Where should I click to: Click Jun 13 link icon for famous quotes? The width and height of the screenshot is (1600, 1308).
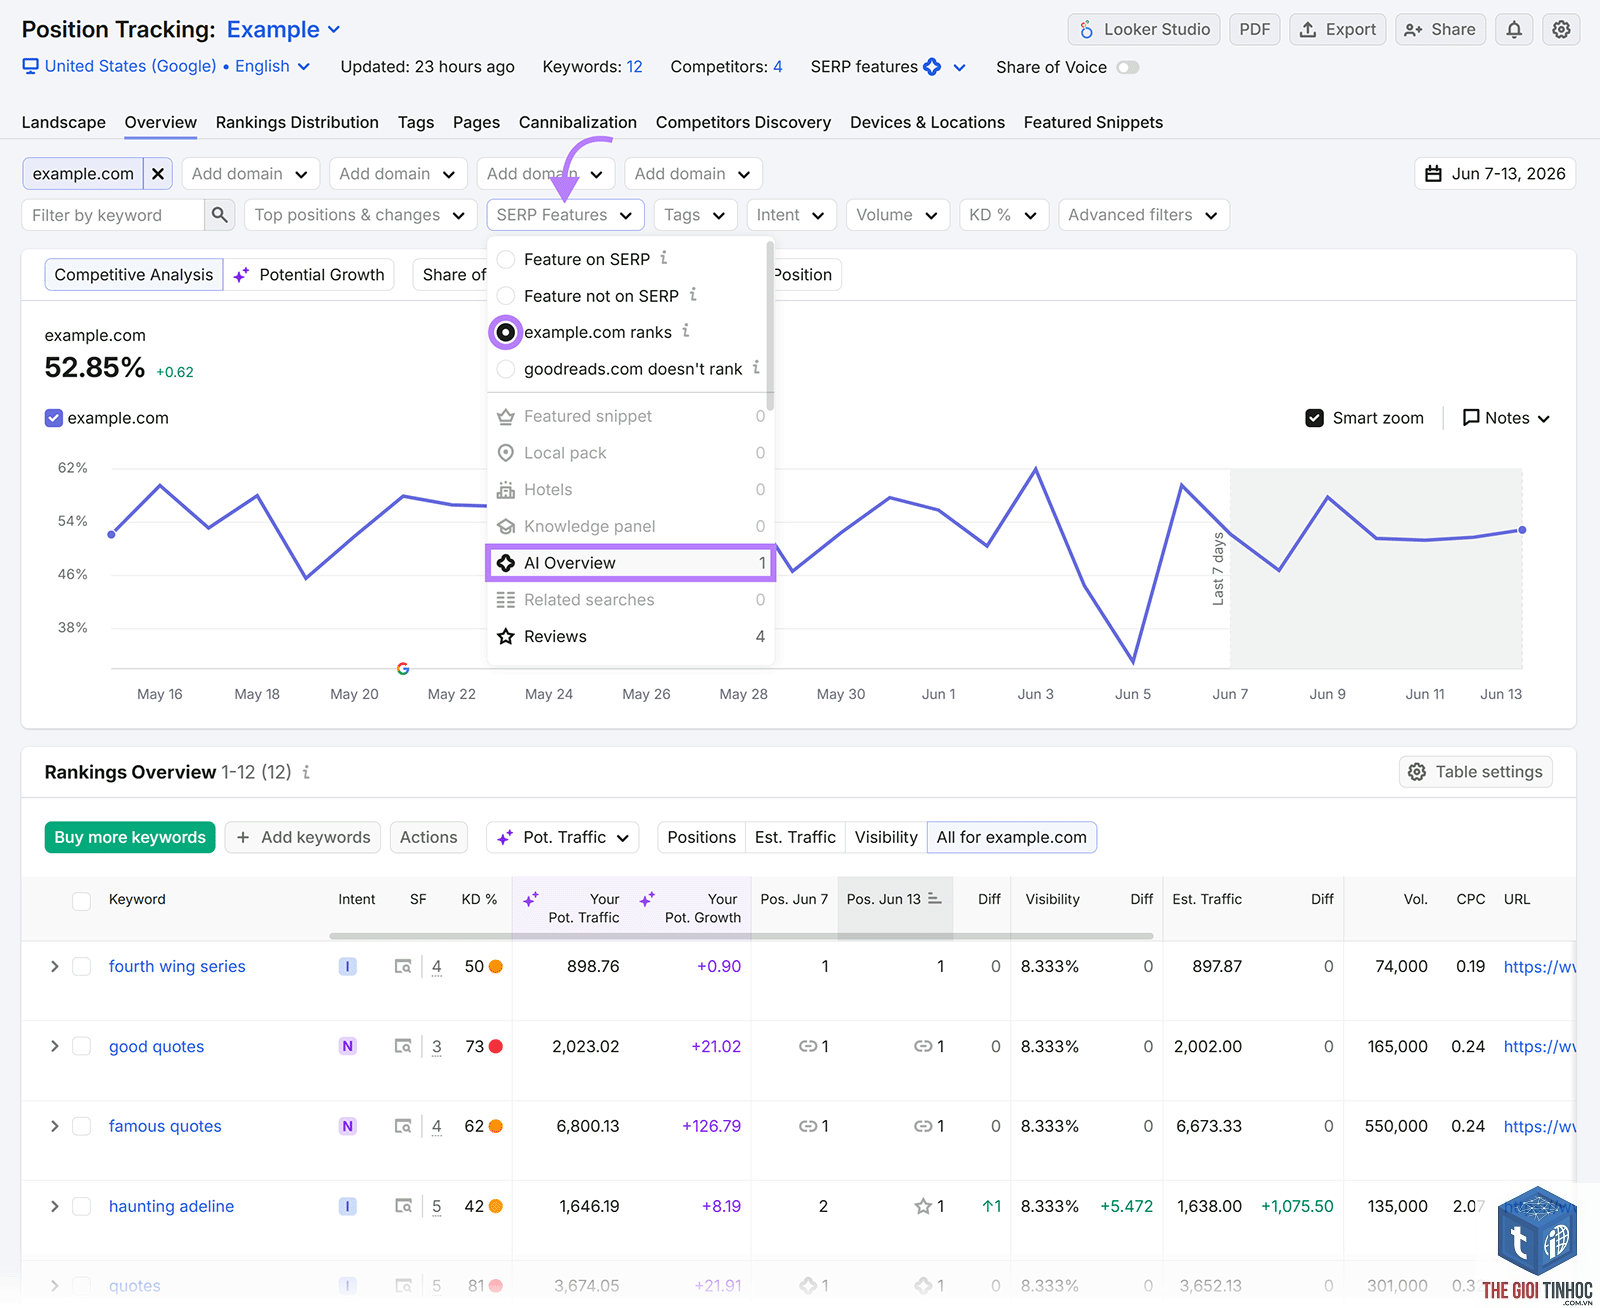click(923, 1126)
